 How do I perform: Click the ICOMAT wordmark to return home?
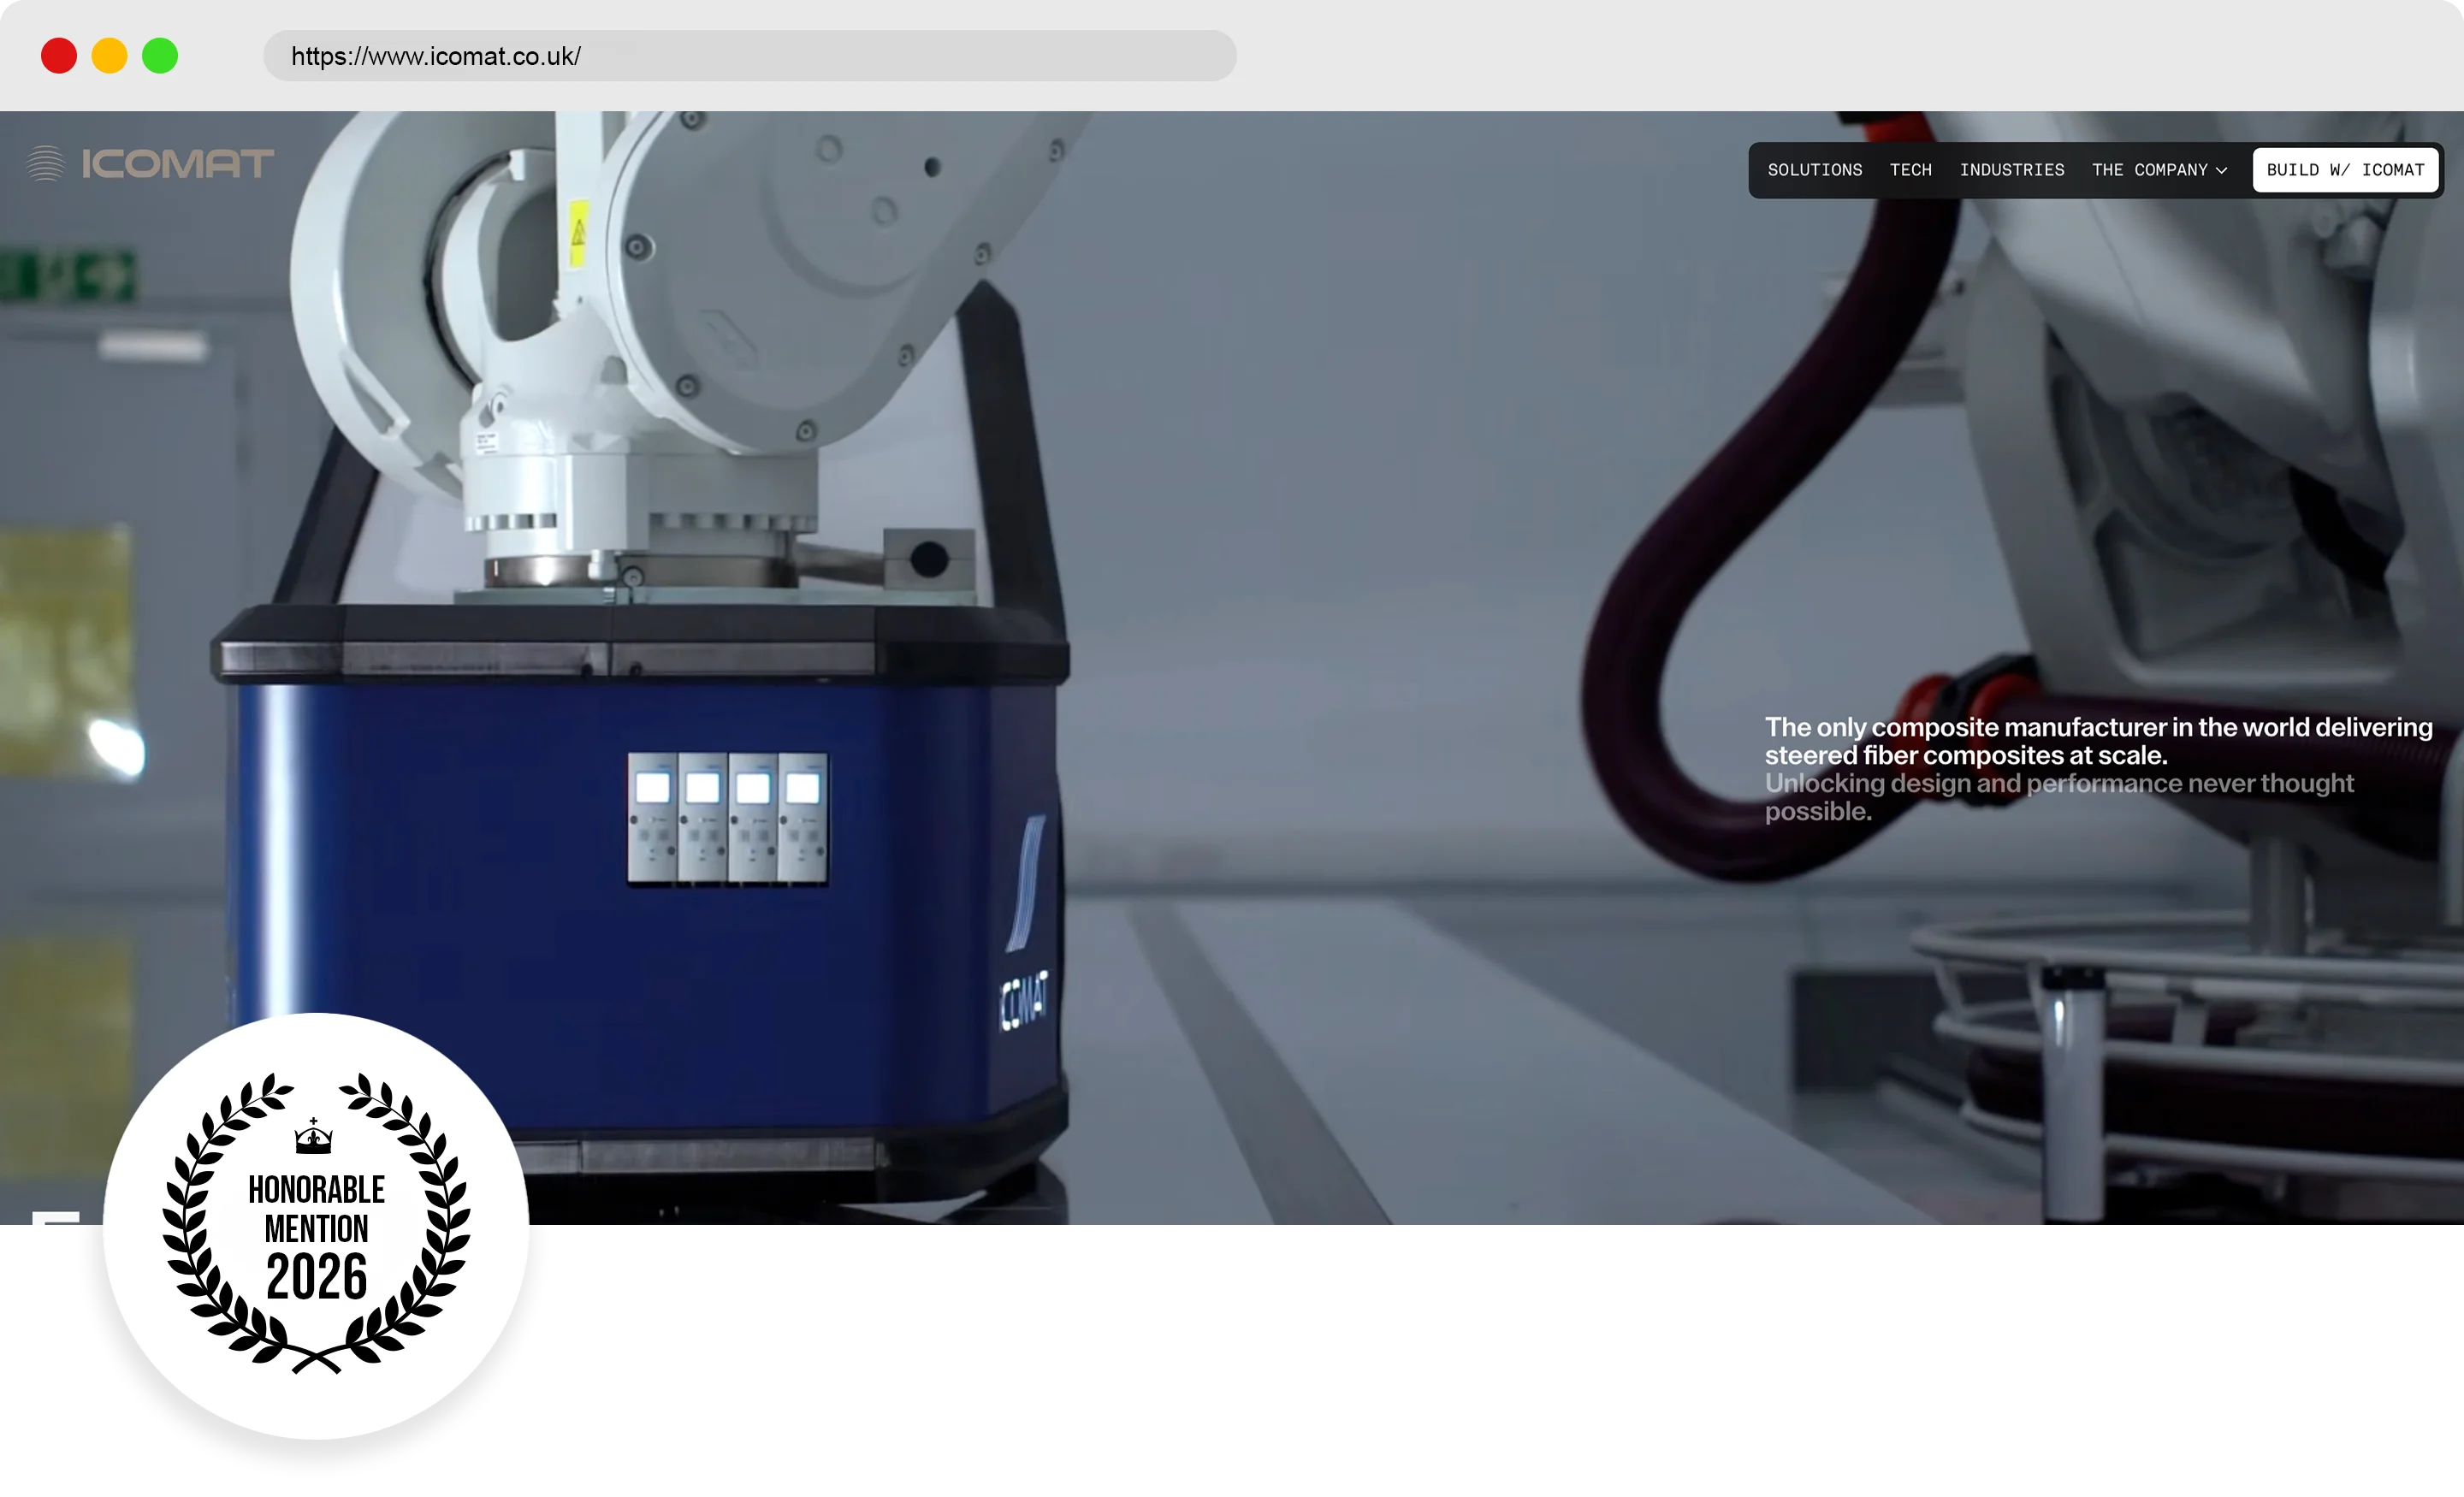coord(179,163)
